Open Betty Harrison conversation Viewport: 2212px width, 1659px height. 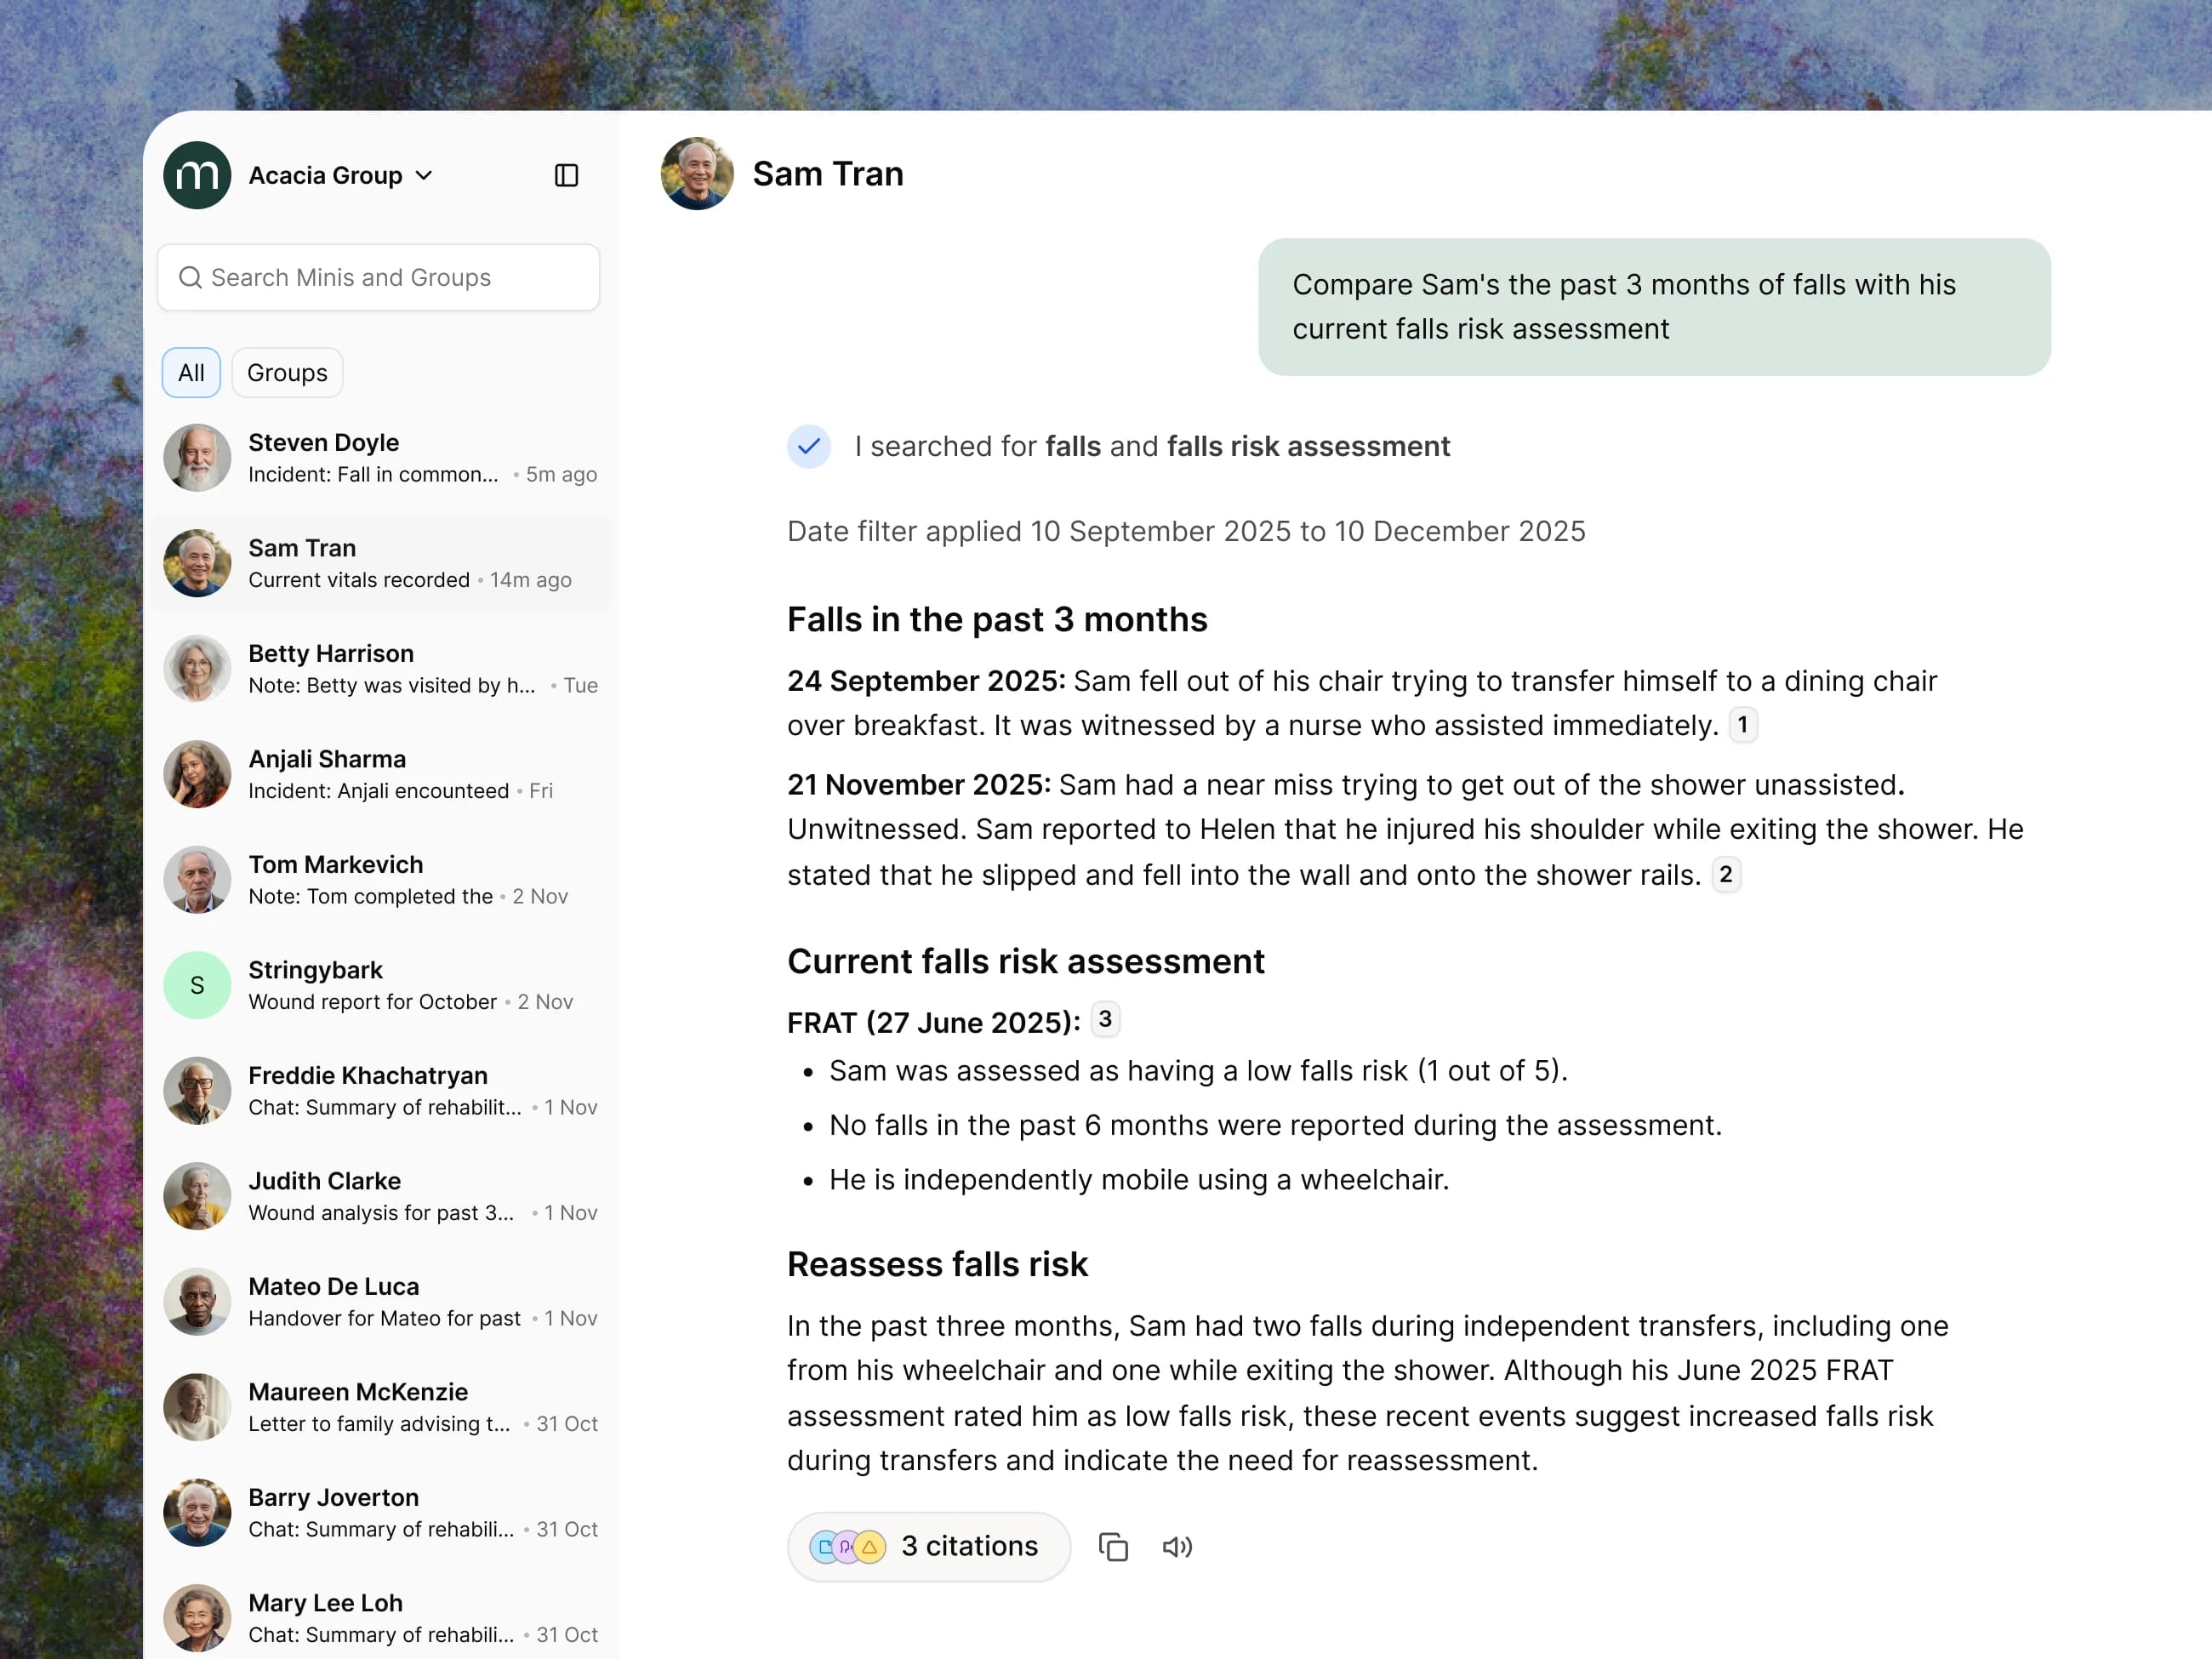point(380,669)
